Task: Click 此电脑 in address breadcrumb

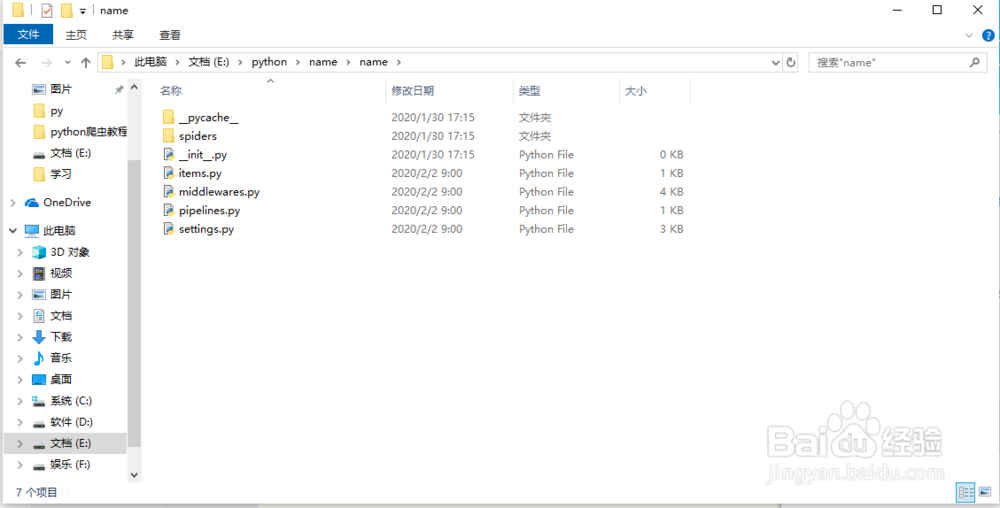Action: 151,62
